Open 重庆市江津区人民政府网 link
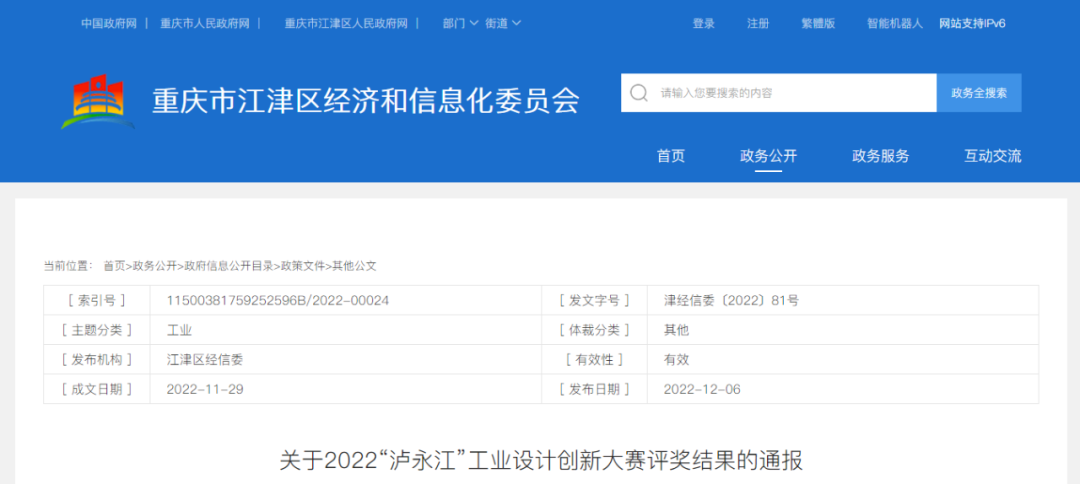This screenshot has width=1080, height=484. [346, 23]
